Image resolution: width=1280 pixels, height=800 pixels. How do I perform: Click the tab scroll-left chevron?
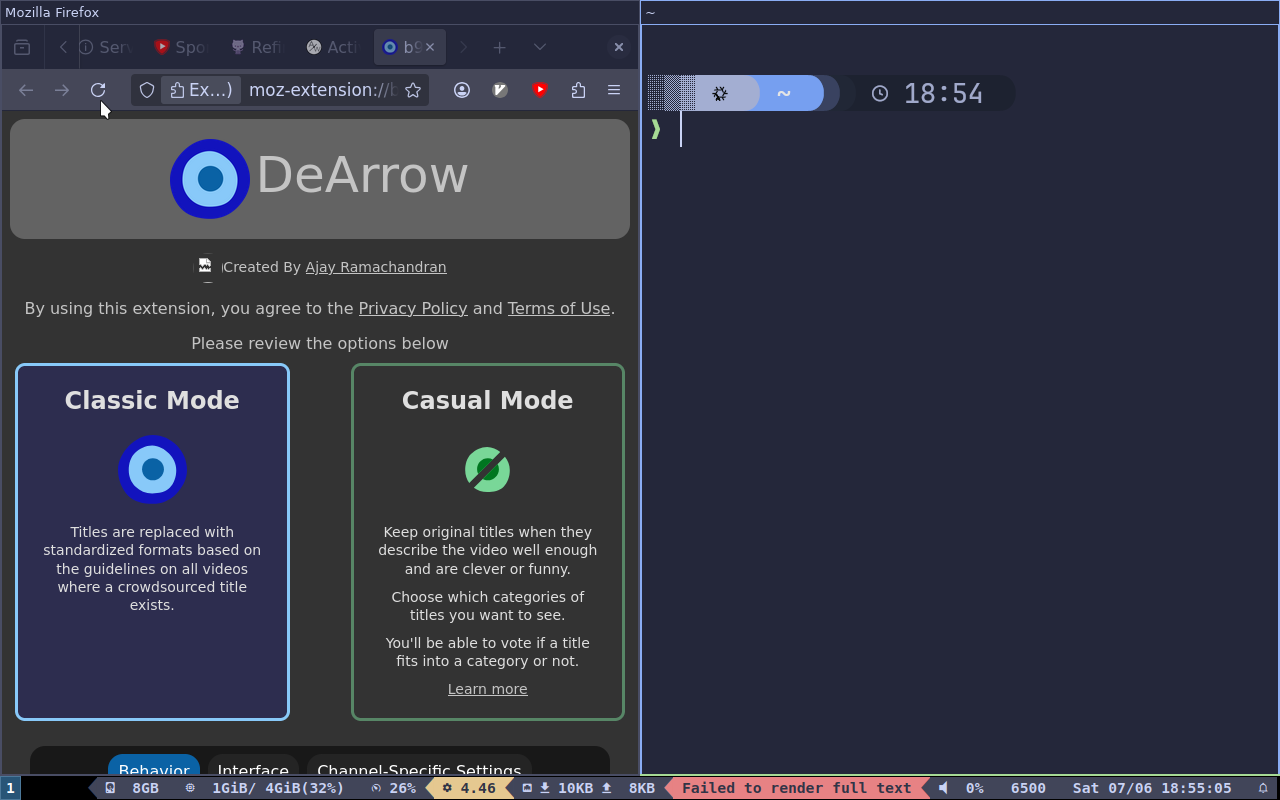[x=63, y=47]
